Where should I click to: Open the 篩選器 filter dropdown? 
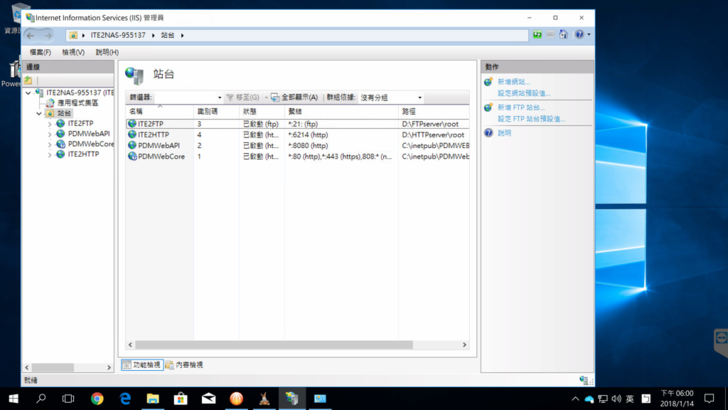(x=190, y=98)
